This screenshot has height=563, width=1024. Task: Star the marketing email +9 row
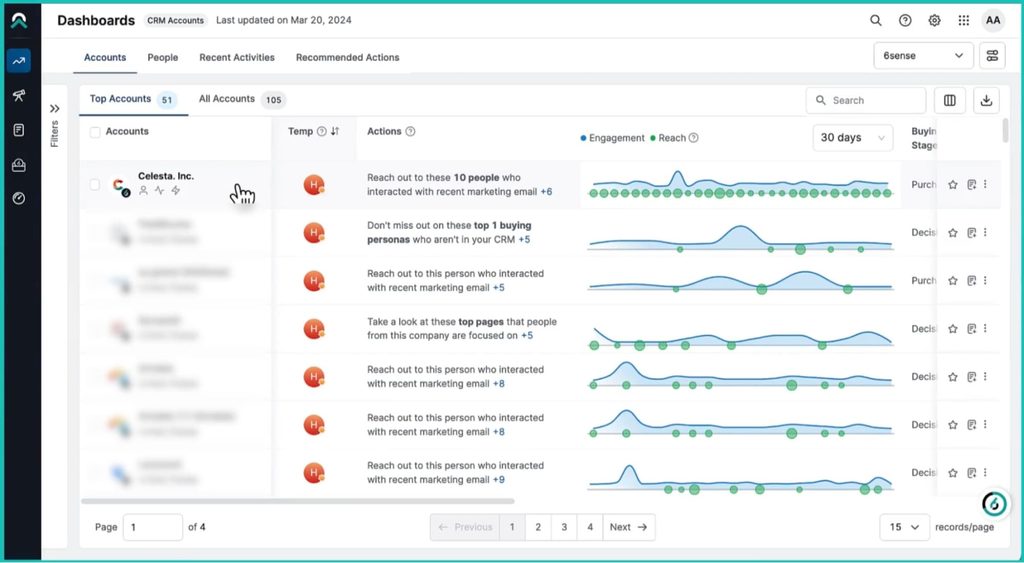click(x=953, y=473)
